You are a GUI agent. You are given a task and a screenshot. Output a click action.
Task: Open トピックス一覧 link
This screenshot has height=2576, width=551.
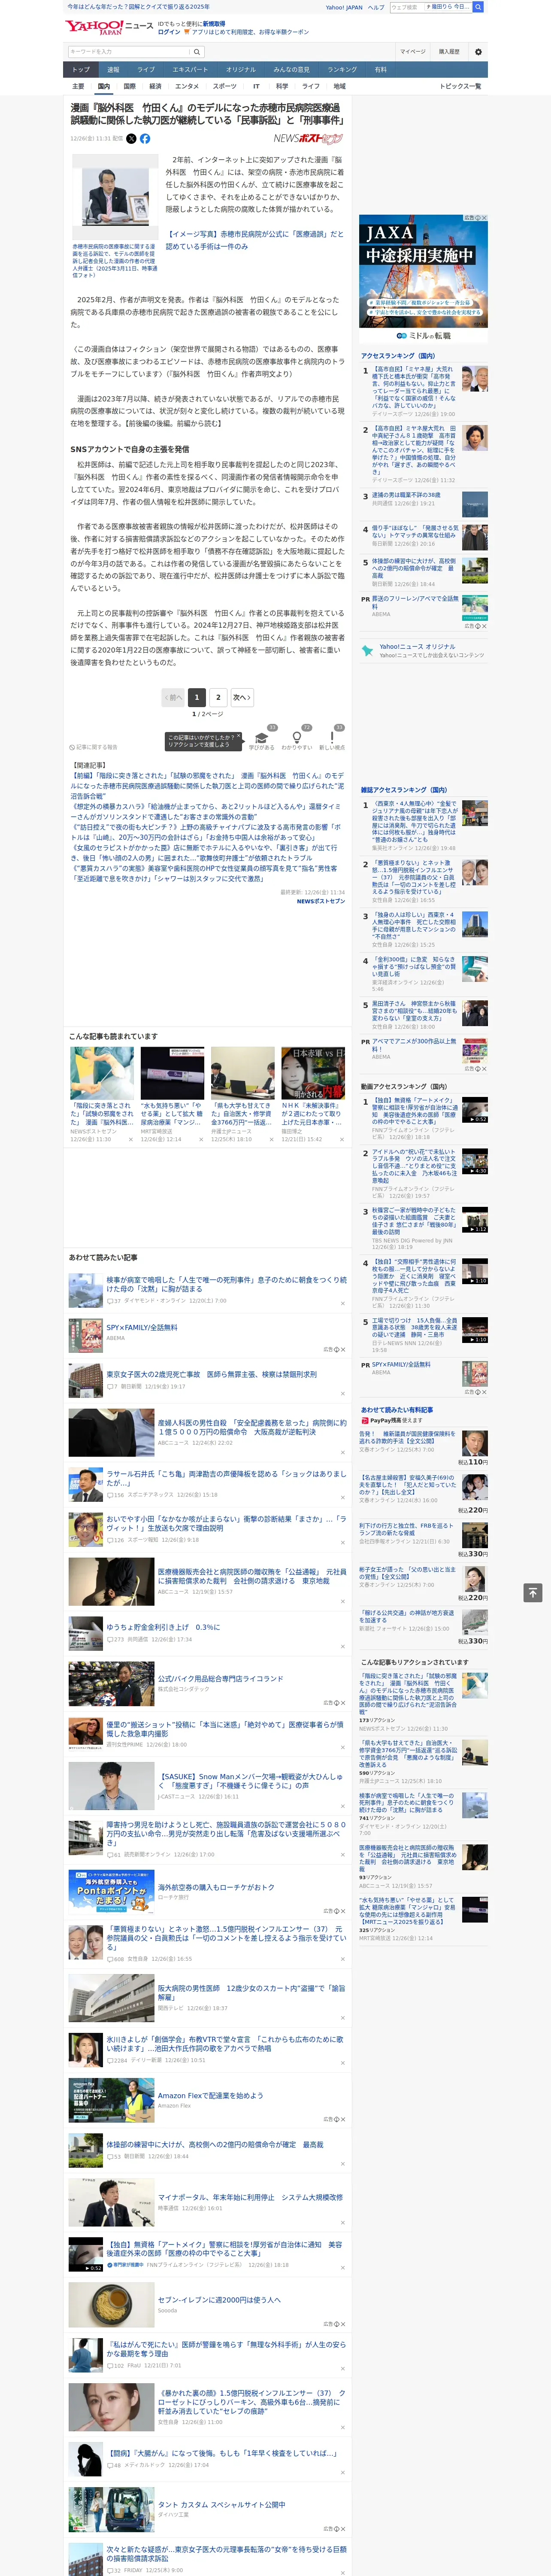coord(460,86)
